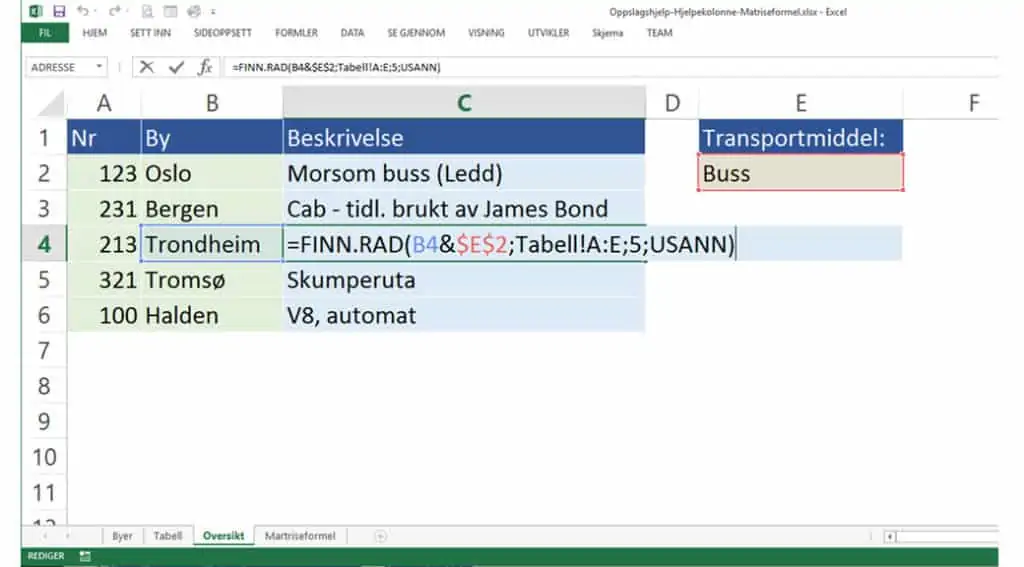Click the cell 'Skumperuta'
Screen dimensions: 1024x567
464,280
